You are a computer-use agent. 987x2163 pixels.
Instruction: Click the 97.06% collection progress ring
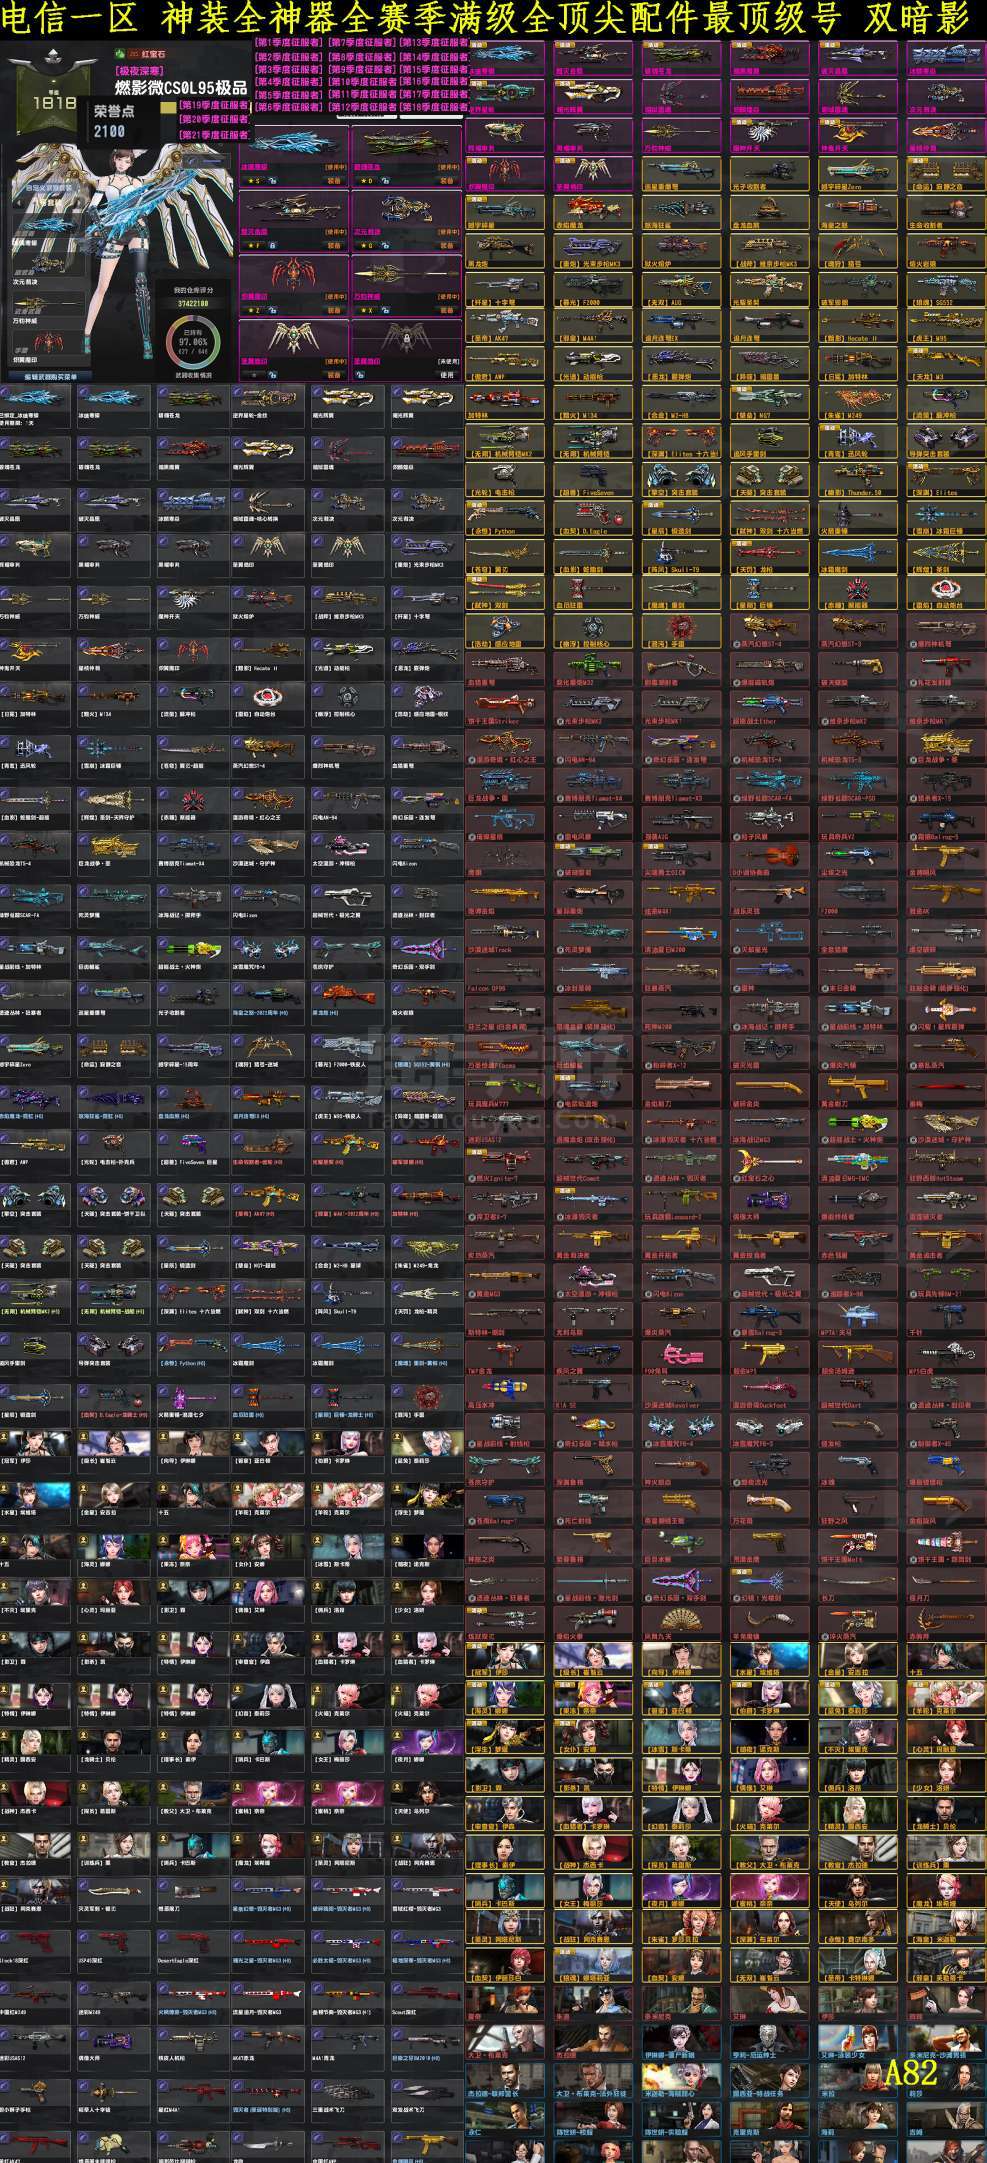click(x=193, y=344)
